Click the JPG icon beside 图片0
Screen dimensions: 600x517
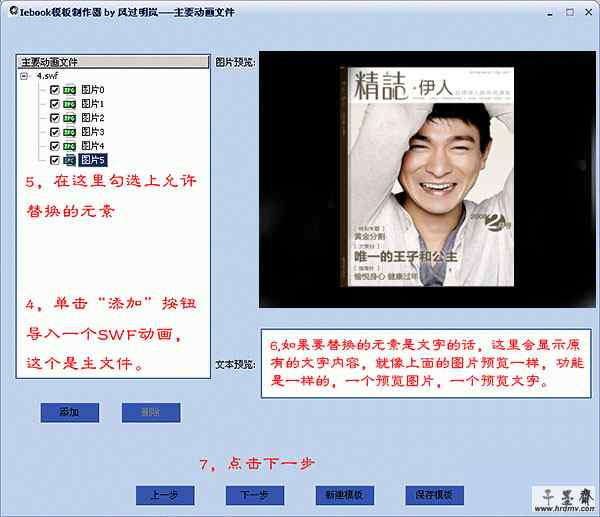click(x=69, y=90)
